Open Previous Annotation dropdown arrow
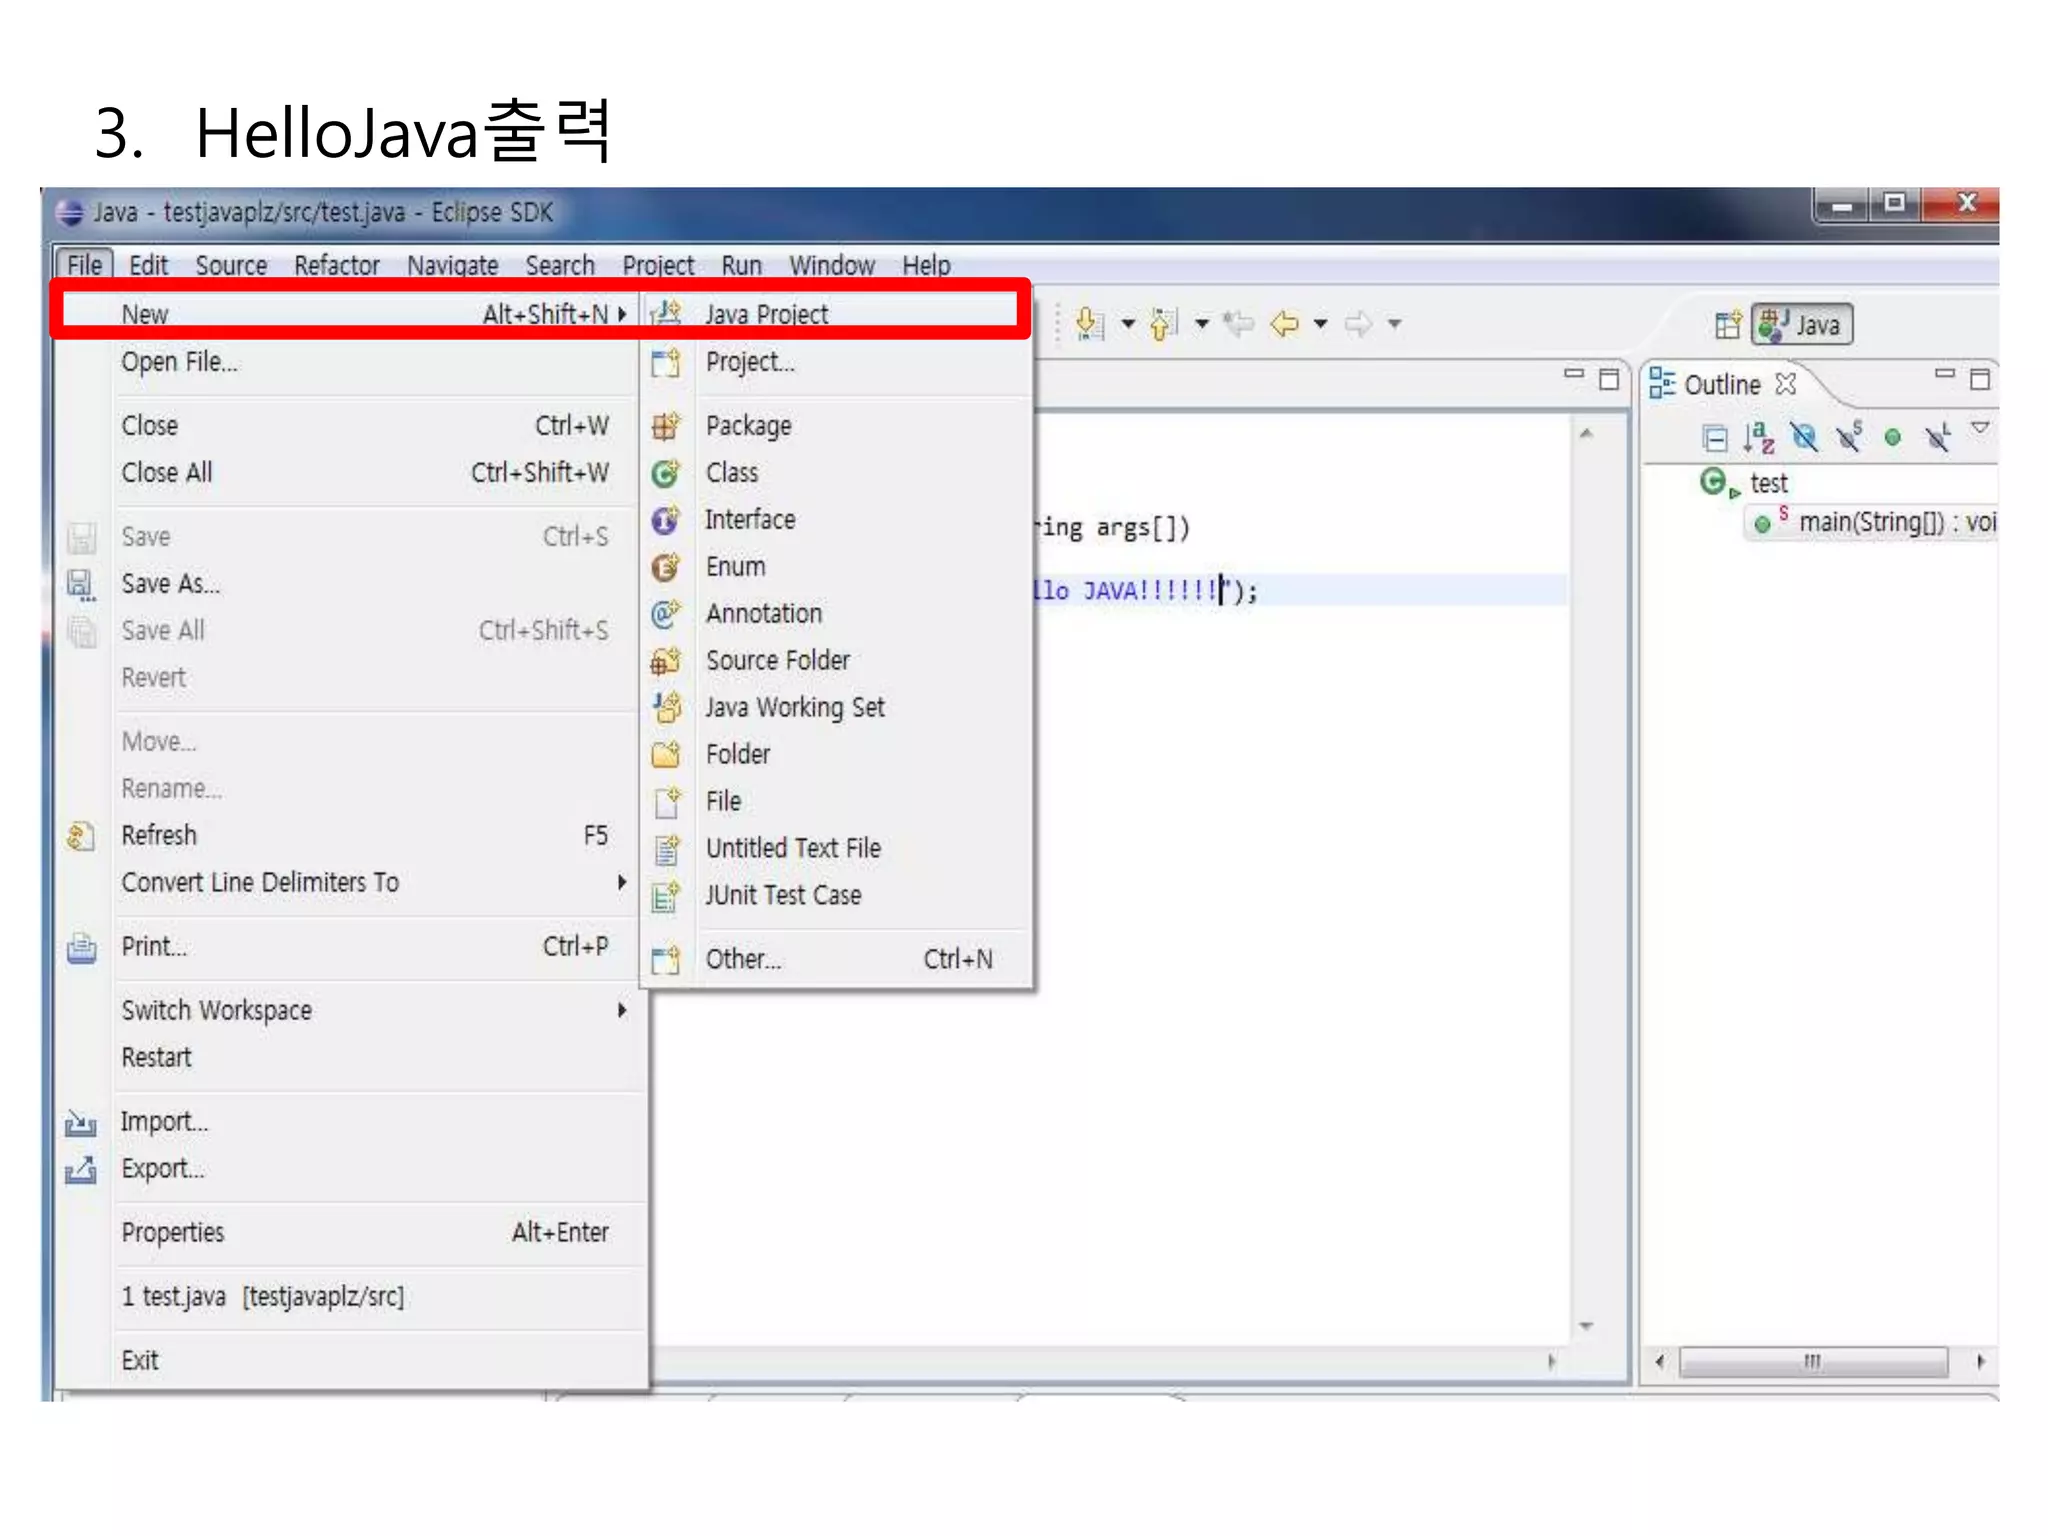The image size is (2048, 1536). click(1202, 324)
